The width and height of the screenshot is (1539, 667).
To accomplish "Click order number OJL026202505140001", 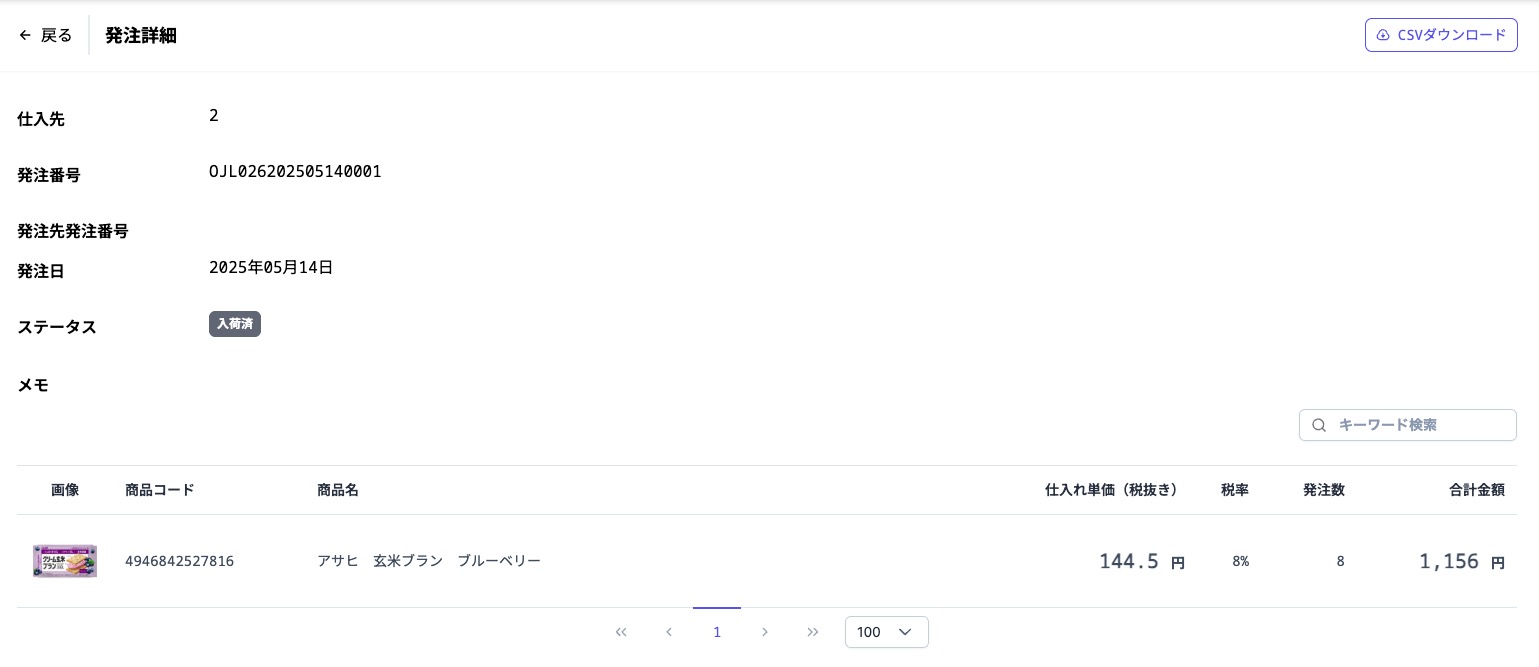I will click(295, 172).
